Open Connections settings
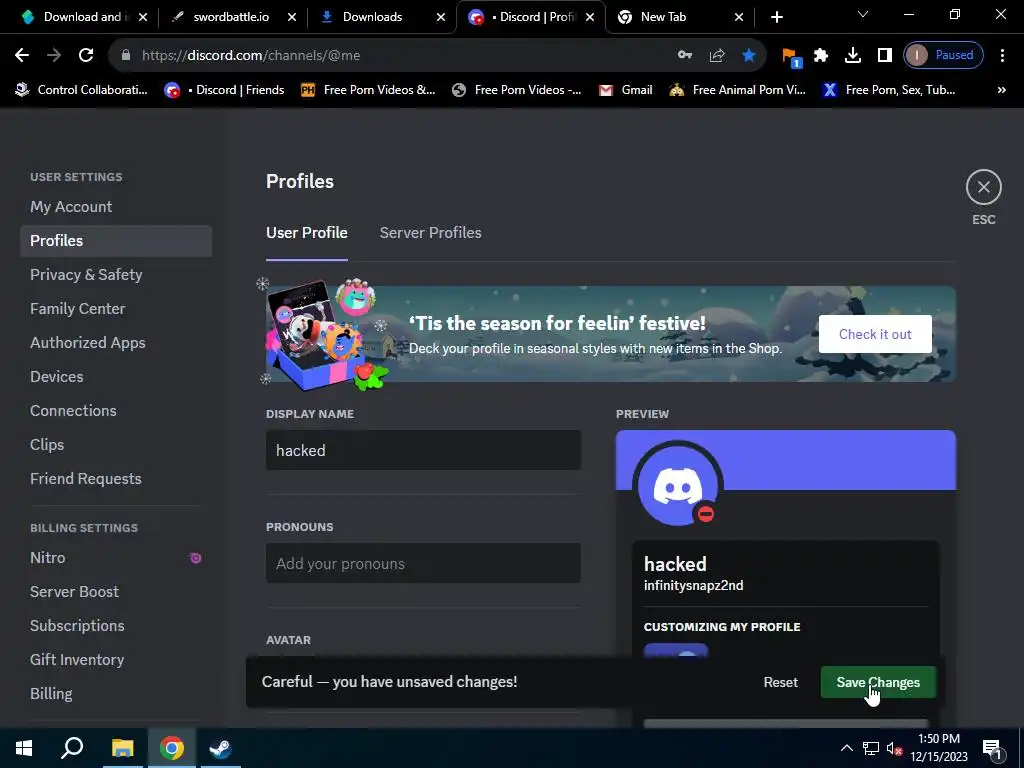 [116, 411]
